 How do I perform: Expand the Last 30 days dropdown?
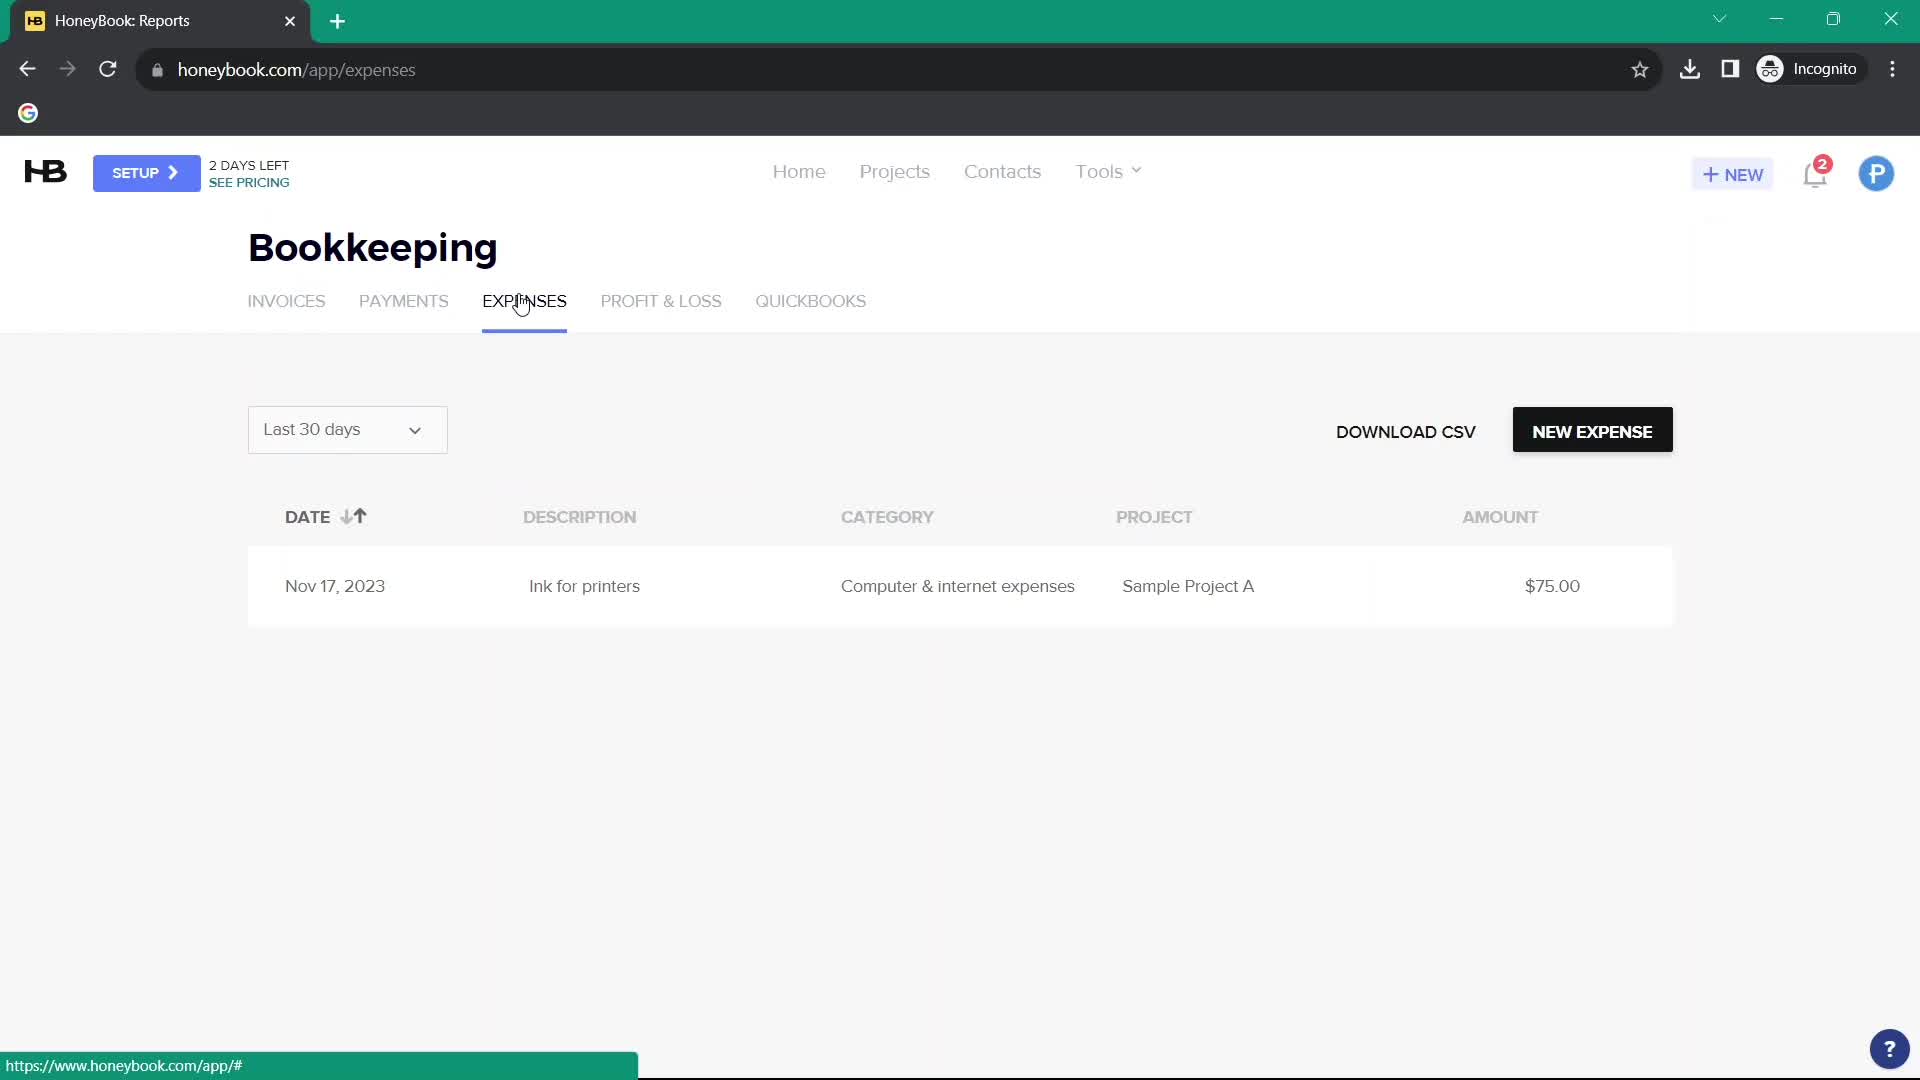click(347, 430)
